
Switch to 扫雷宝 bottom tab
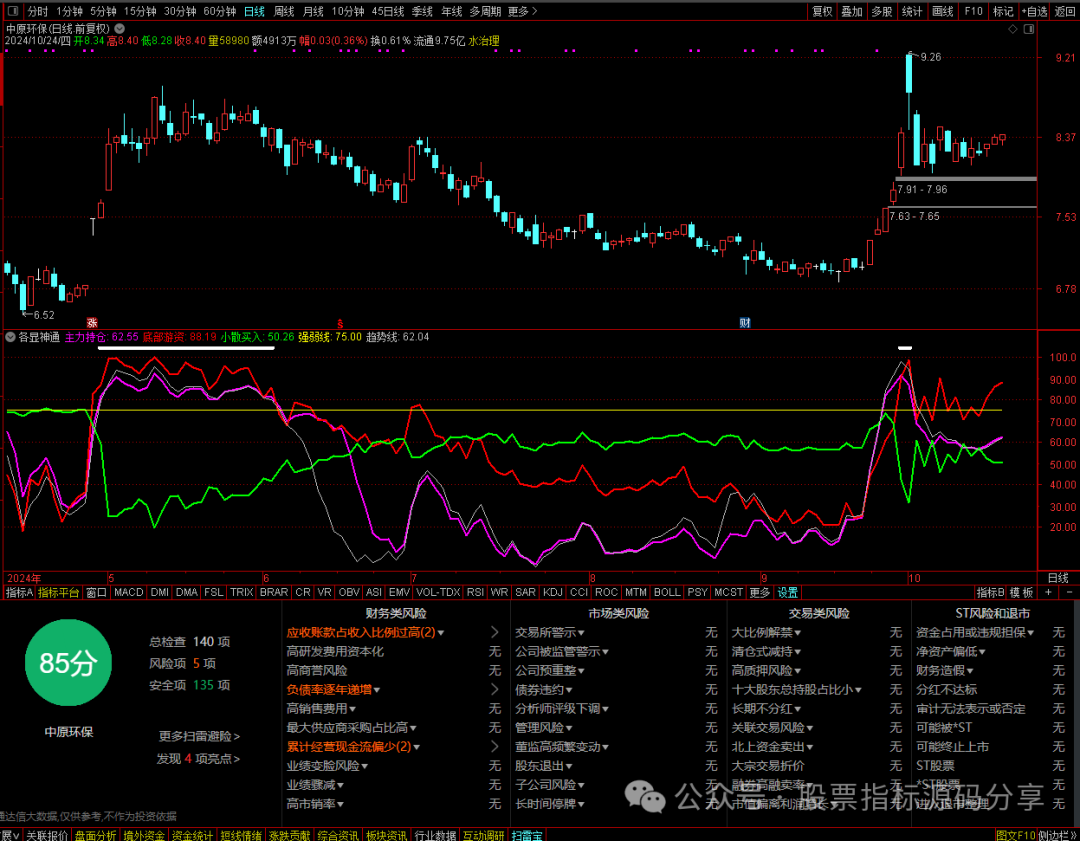527,835
